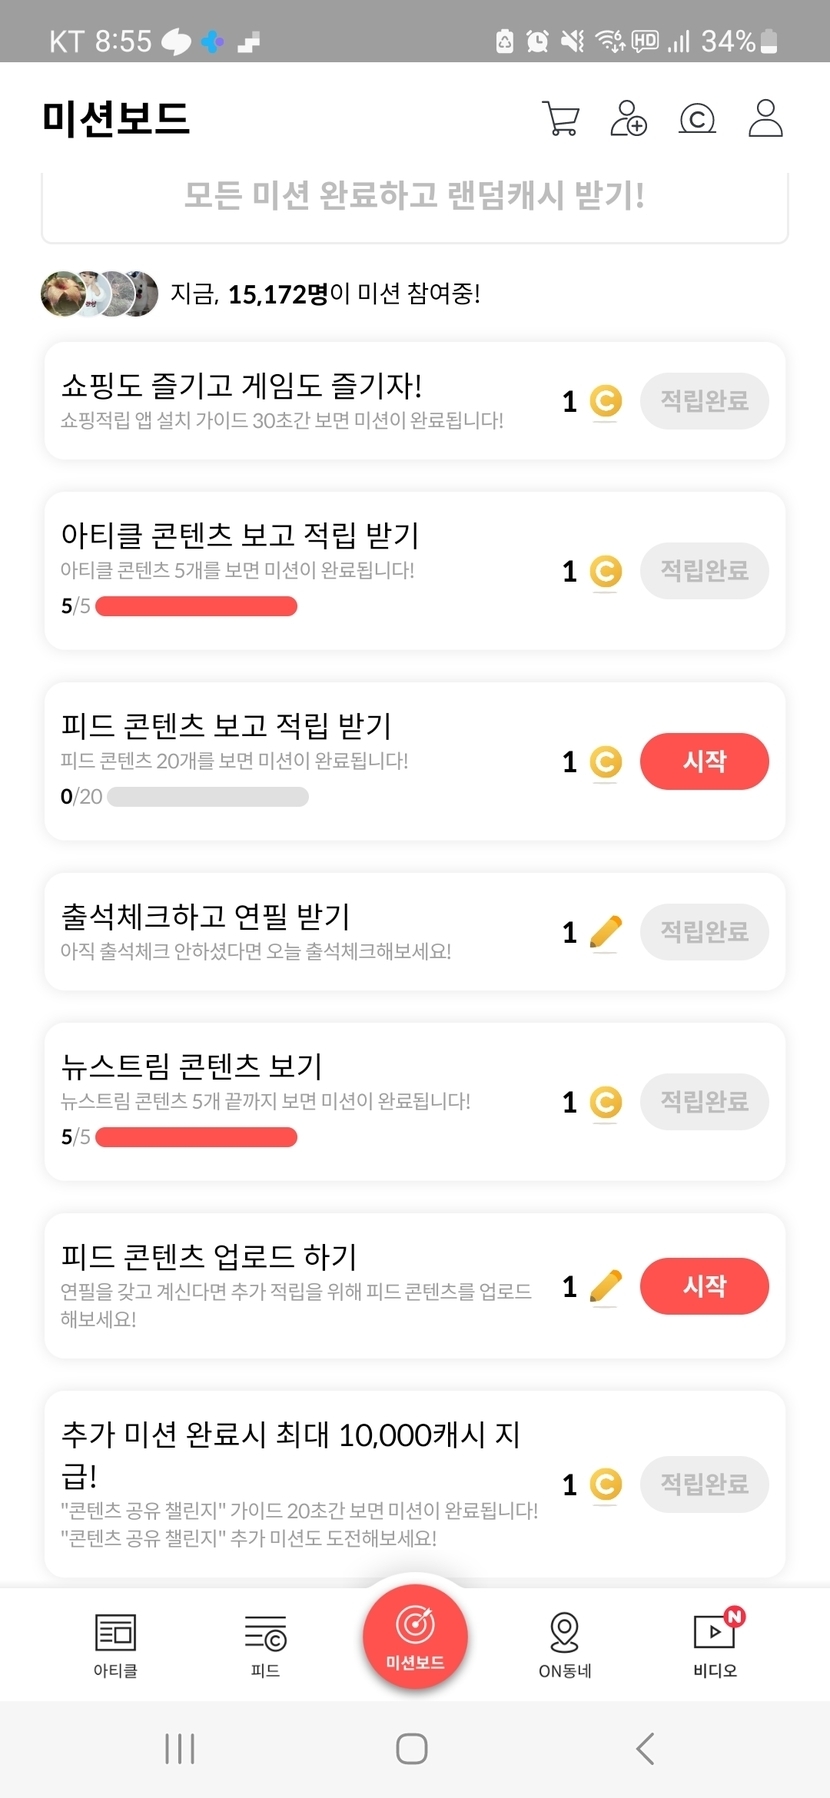Open the ON동네 location tab
The image size is (830, 1798).
565,1645
